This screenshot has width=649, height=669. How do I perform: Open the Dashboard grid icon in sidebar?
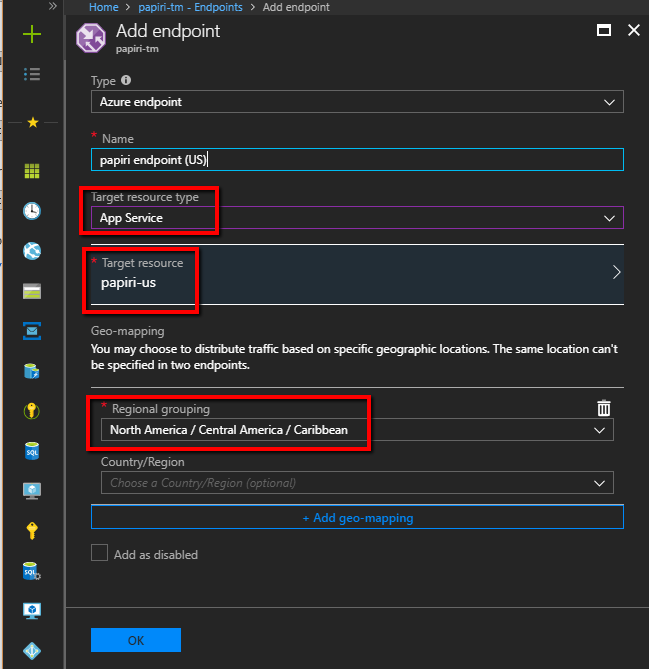coord(32,171)
